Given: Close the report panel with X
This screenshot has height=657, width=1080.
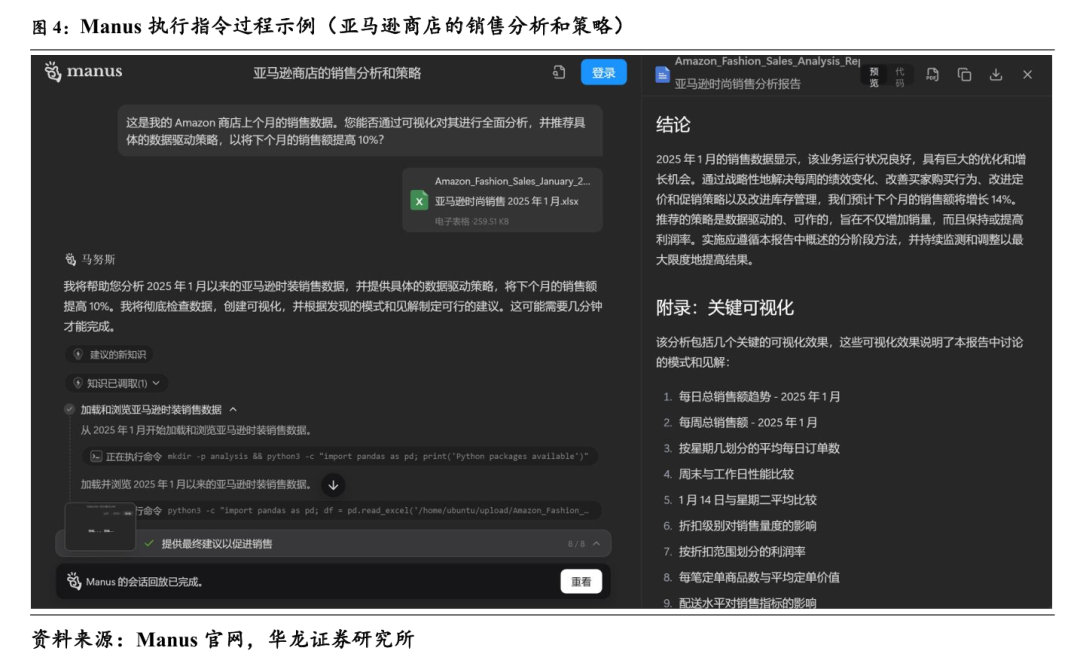Looking at the screenshot, I should coord(1027,74).
